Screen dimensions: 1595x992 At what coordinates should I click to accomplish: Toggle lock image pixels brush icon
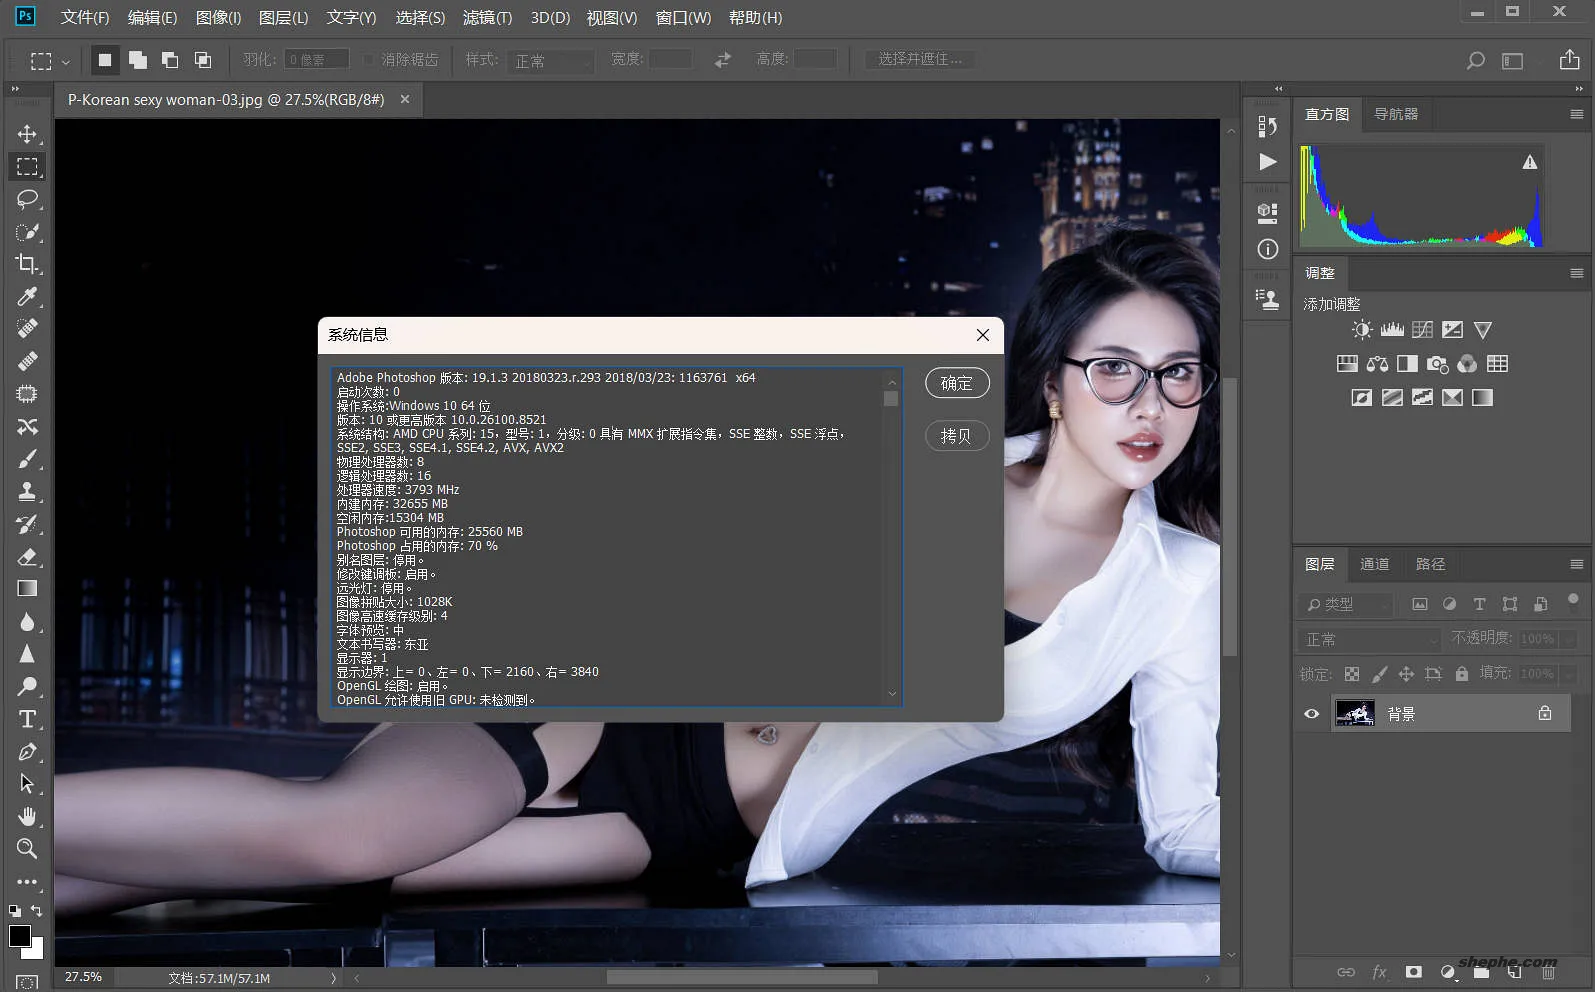tap(1379, 674)
